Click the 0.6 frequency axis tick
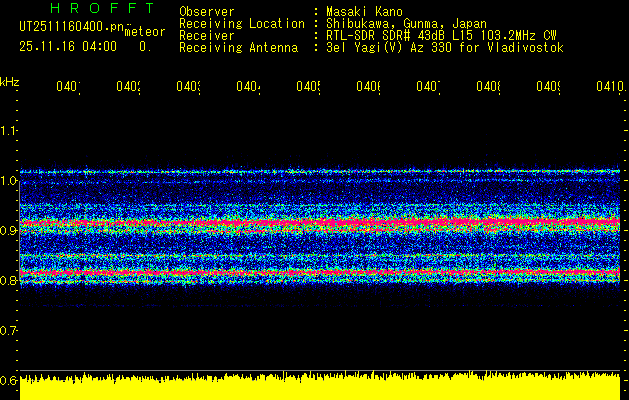Image resolution: width=629 pixels, height=400 pixels. point(10,380)
